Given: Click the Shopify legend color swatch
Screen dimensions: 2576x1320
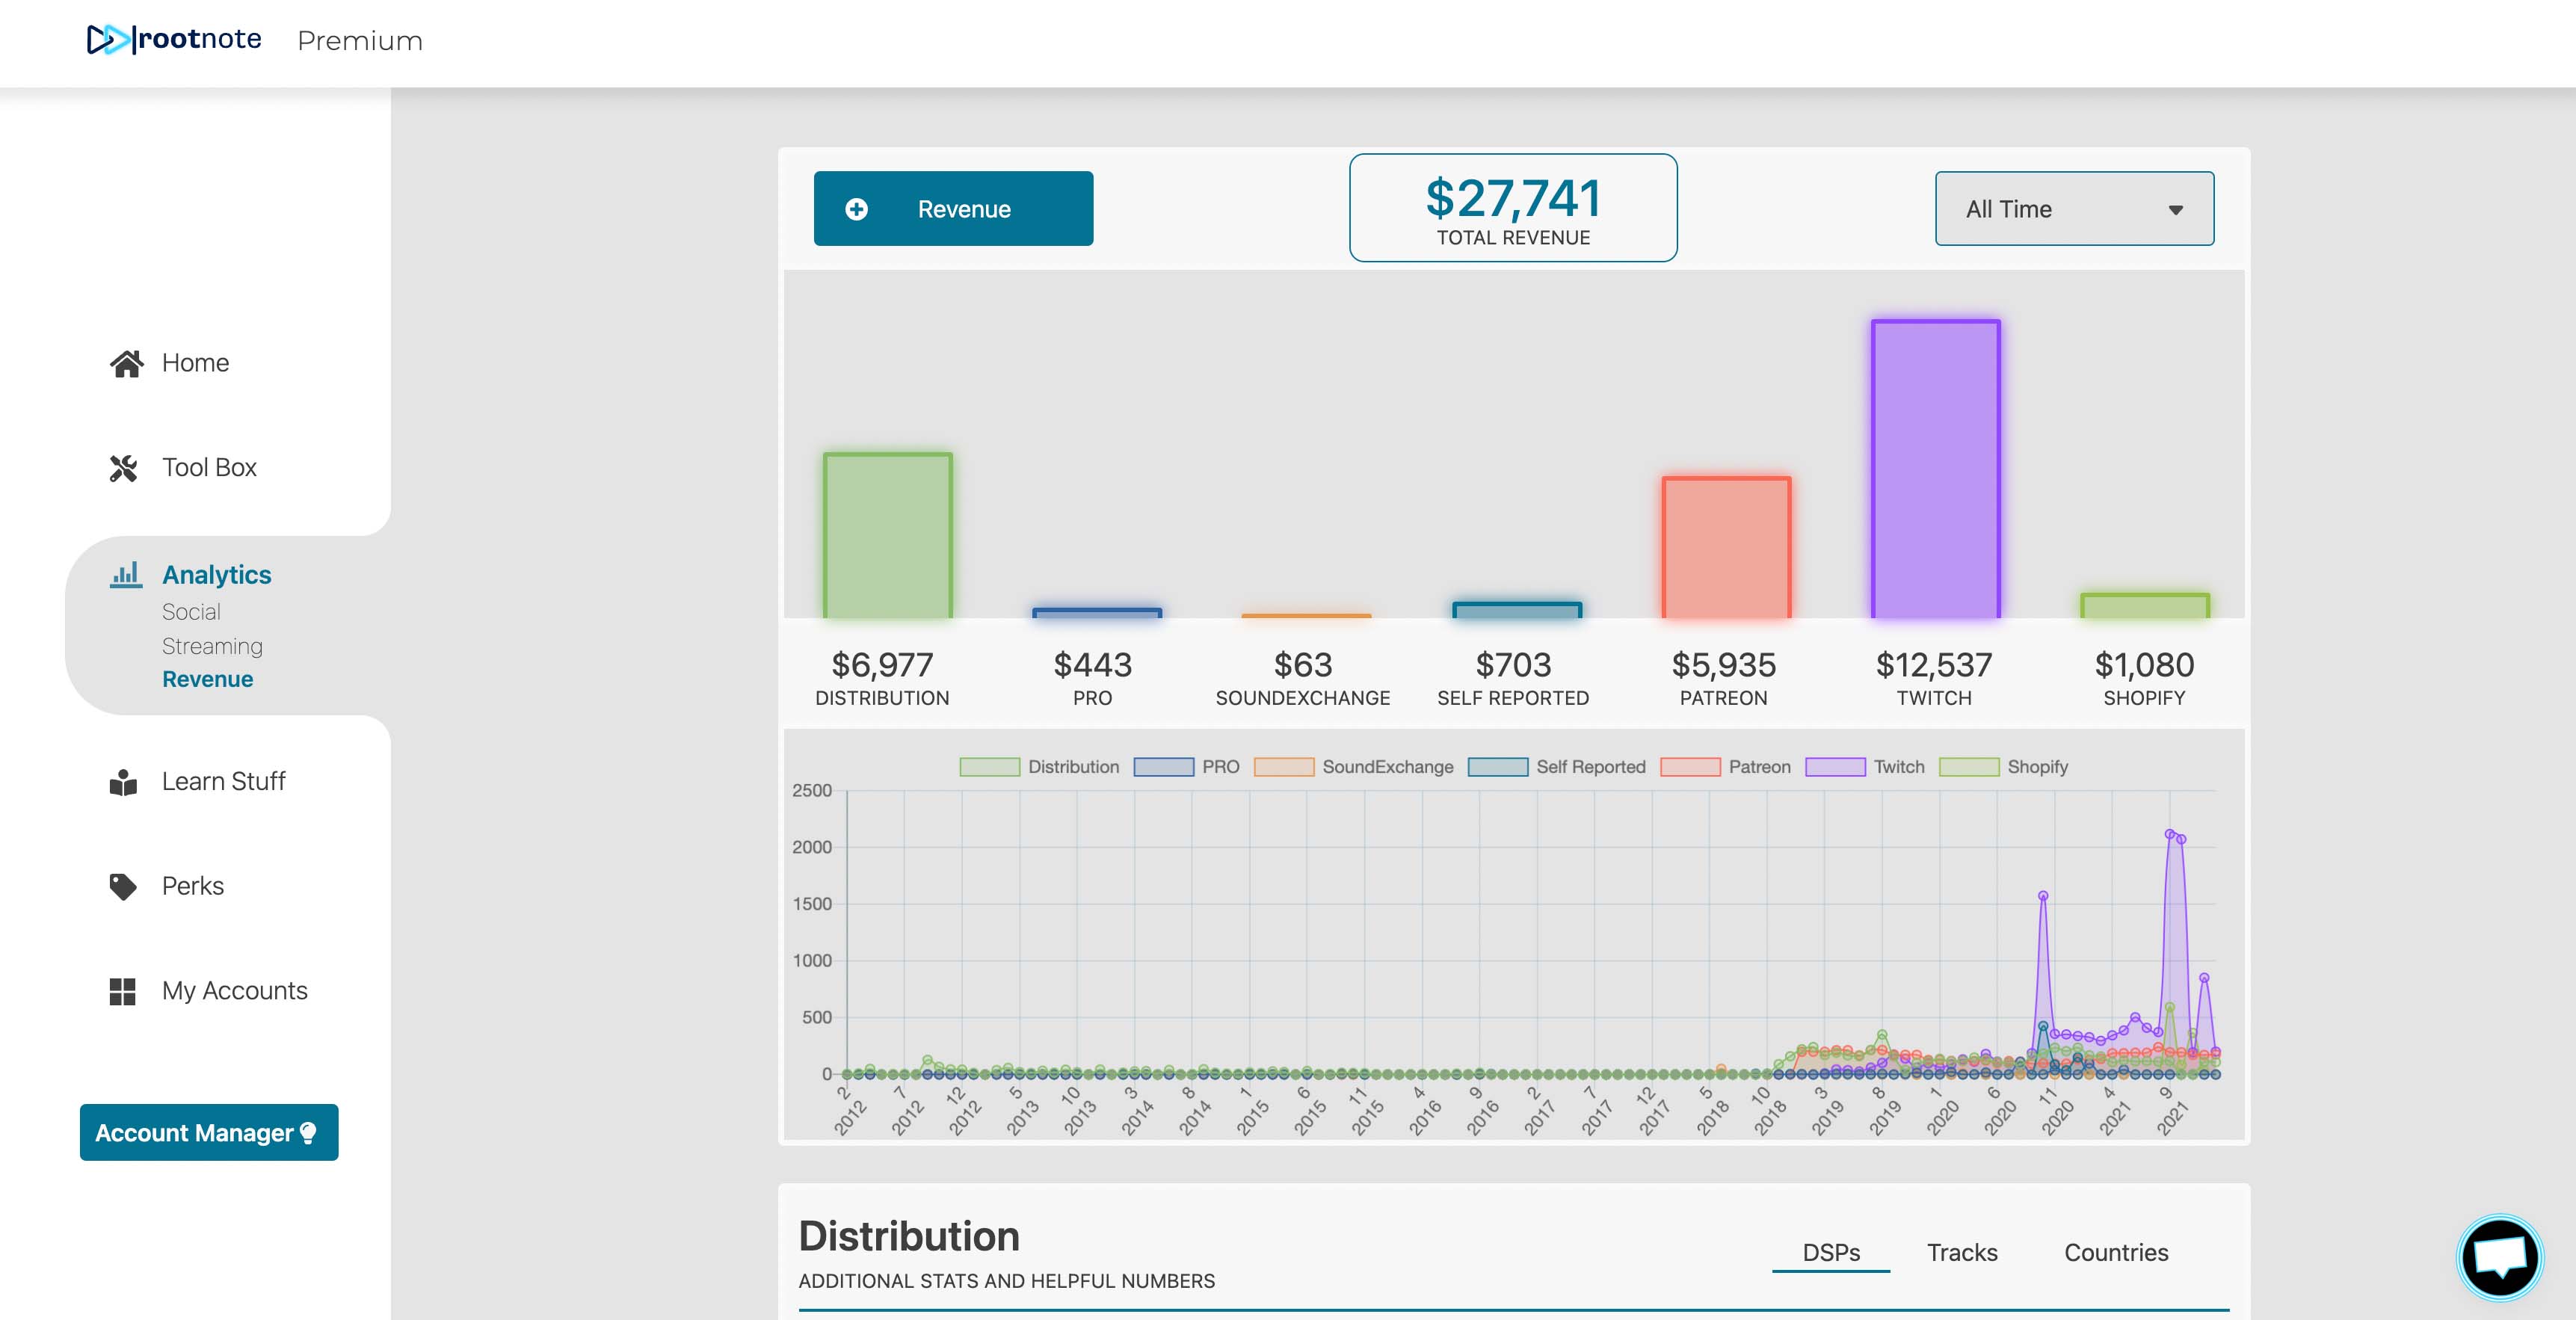Looking at the screenshot, I should coord(1968,767).
